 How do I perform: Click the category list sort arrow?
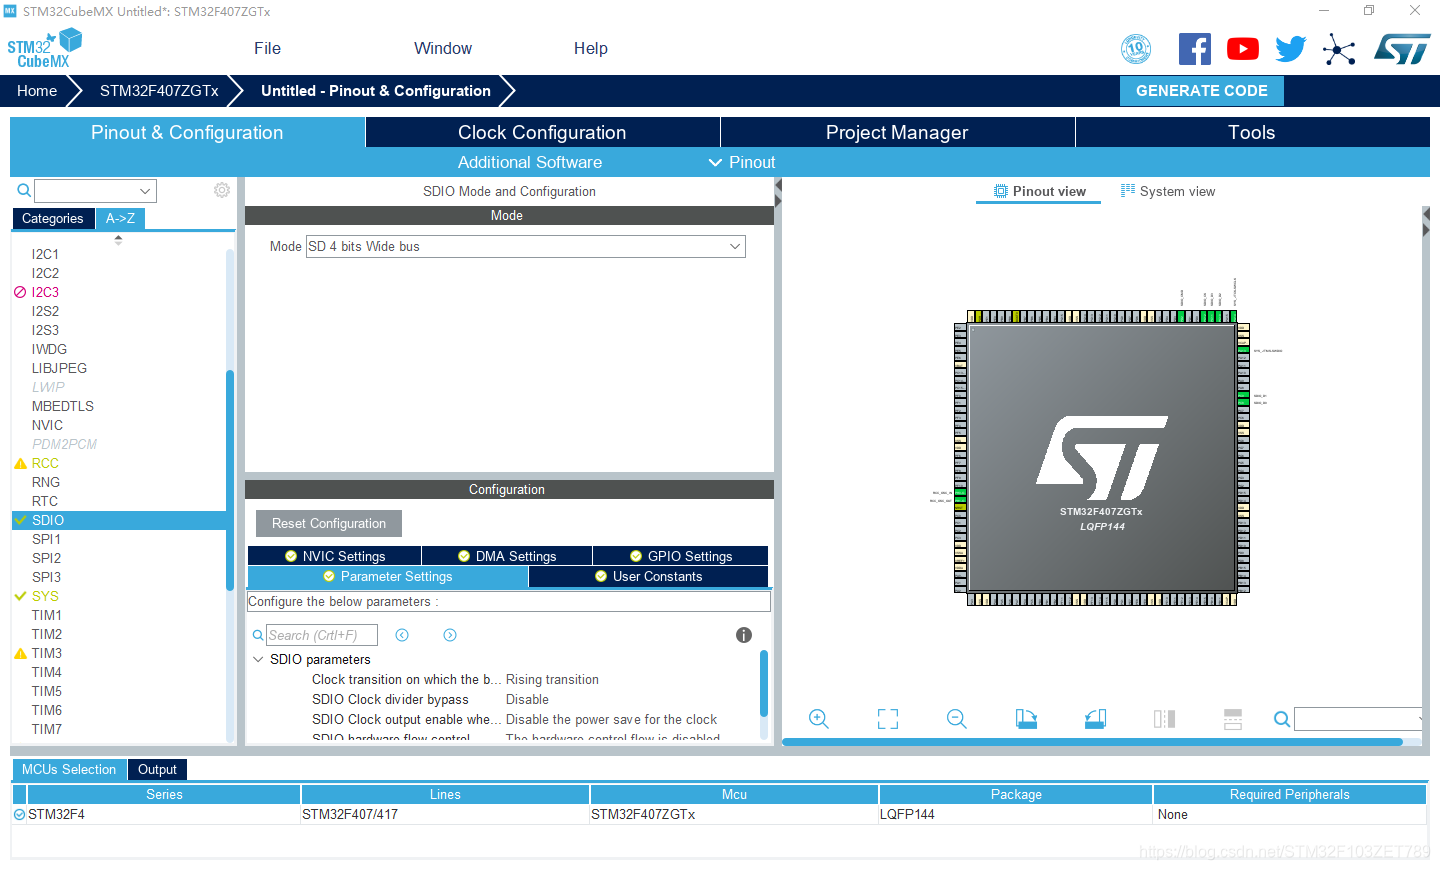[118, 240]
